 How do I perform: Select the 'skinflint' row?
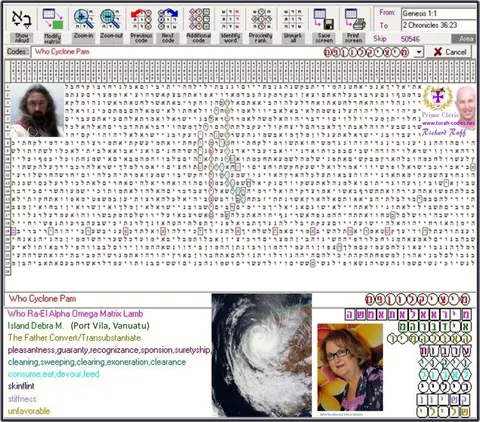[21, 386]
